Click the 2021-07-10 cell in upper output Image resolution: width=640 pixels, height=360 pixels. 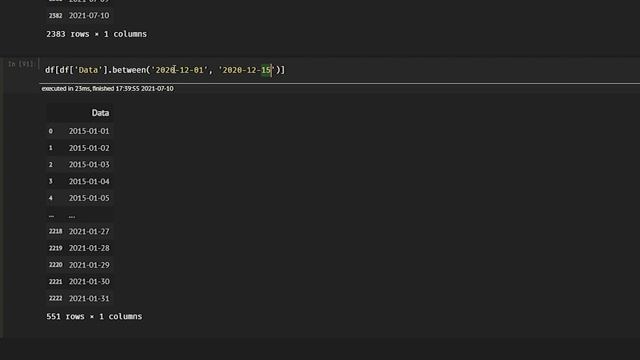click(89, 16)
